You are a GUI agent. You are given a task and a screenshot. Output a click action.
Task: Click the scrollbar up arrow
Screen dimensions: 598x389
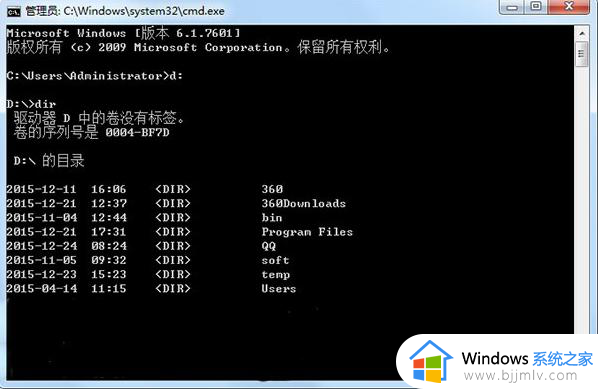[x=582, y=34]
